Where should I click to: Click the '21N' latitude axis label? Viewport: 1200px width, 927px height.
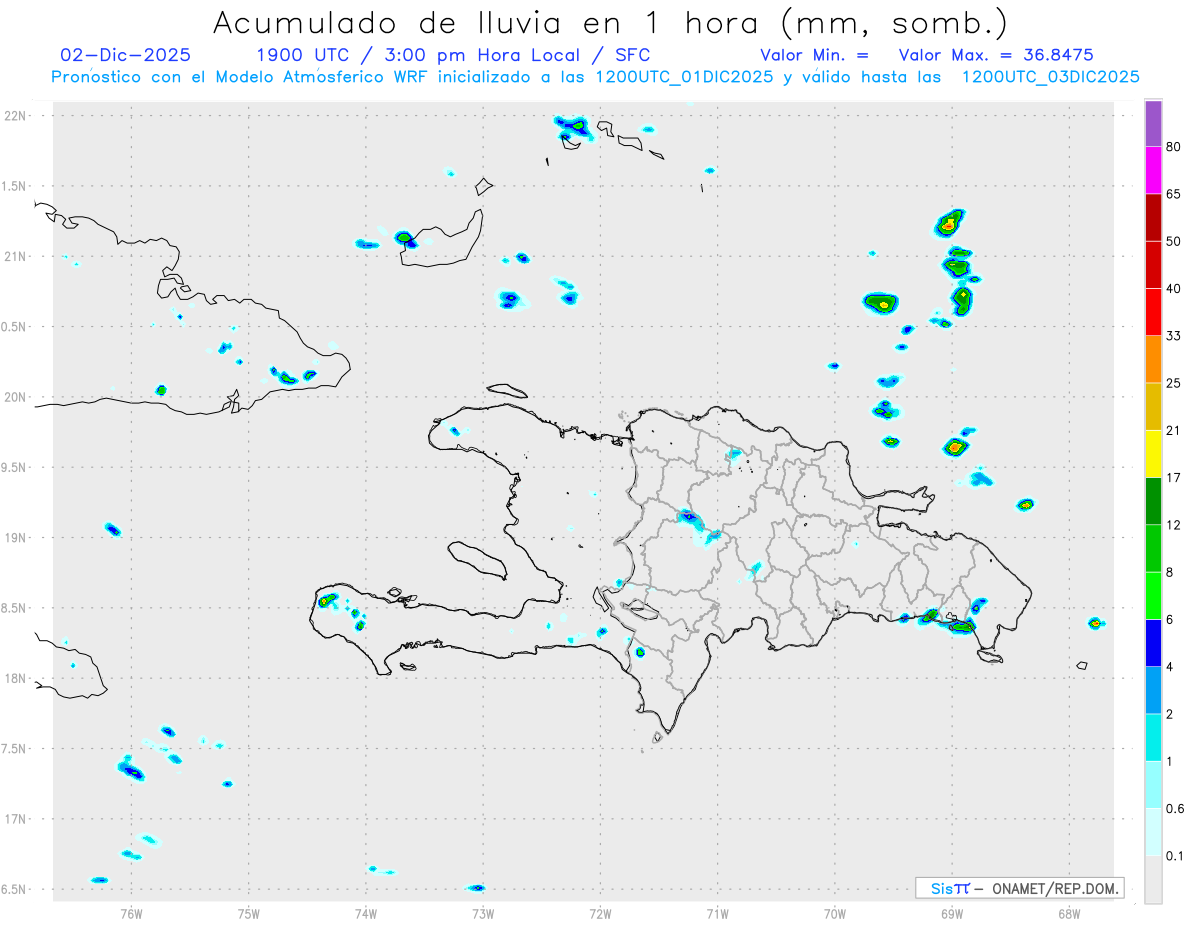tap(16, 256)
